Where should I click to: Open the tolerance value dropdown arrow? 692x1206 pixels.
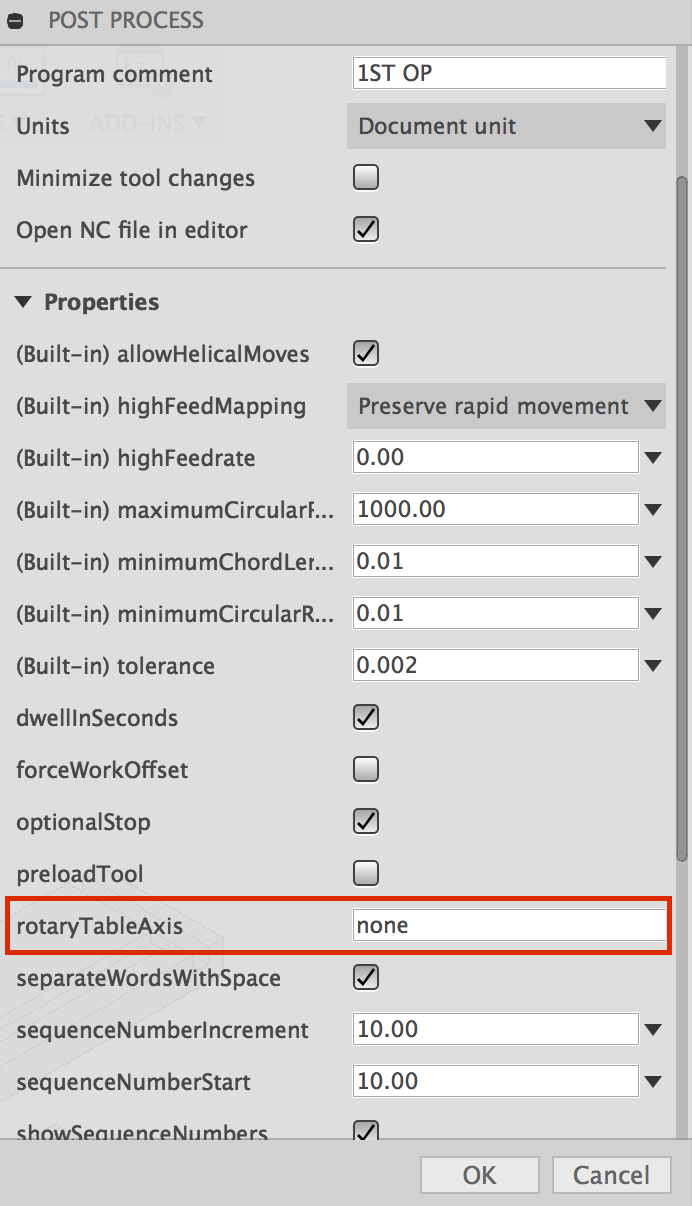(x=655, y=665)
